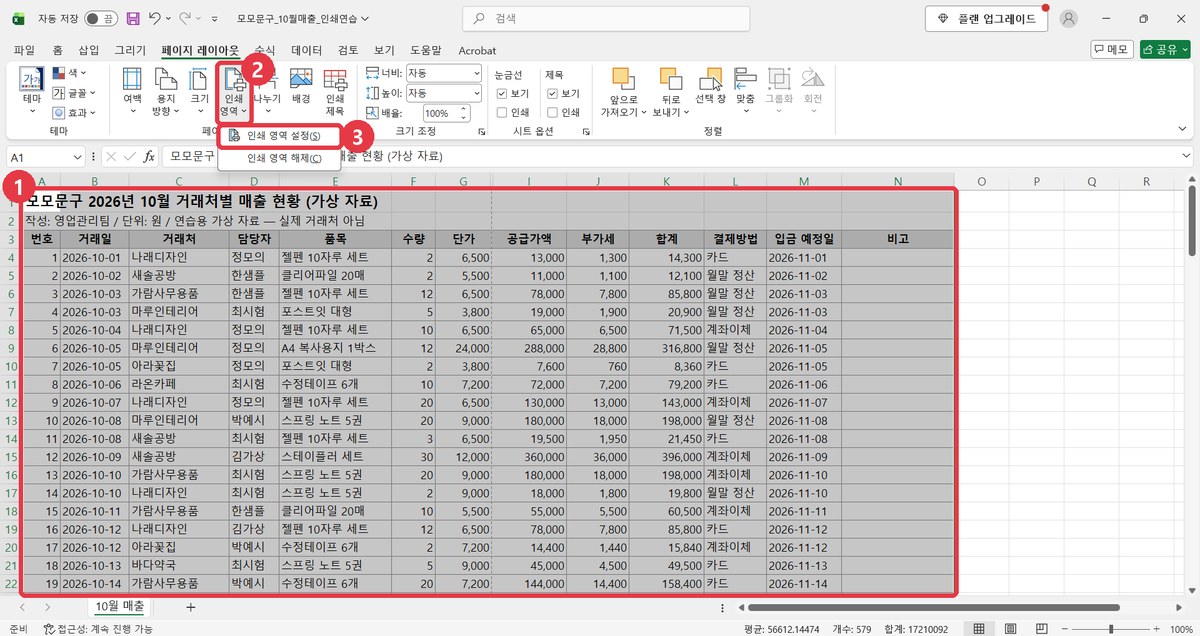Image resolution: width=1200 pixels, height=636 pixels.
Task: Open the 글꼴 theme fonts dropdown
Action: pyautogui.click(x=72, y=93)
